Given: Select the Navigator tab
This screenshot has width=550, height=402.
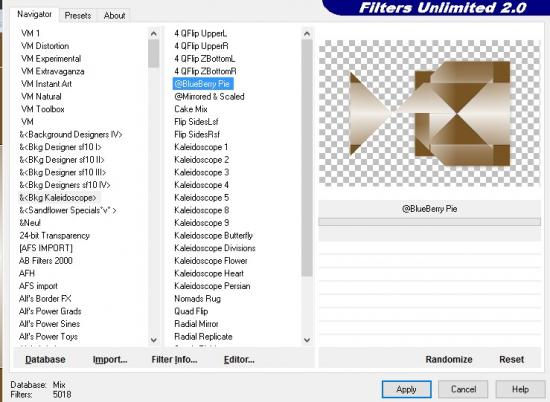Looking at the screenshot, I should click(34, 14).
